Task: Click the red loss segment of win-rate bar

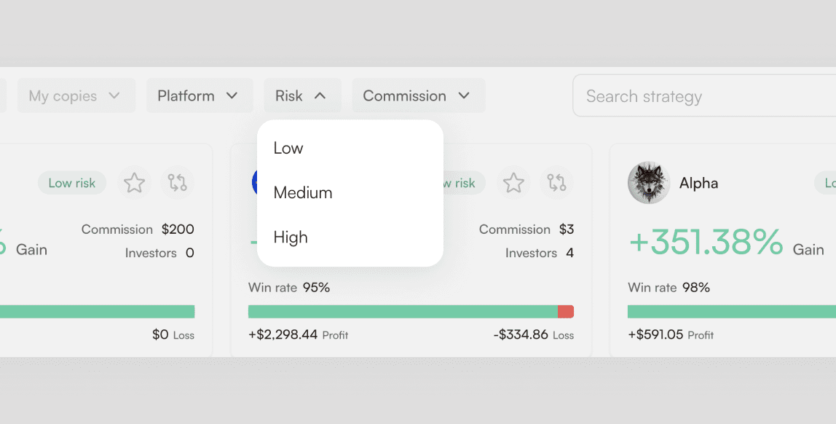Action: [565, 312]
